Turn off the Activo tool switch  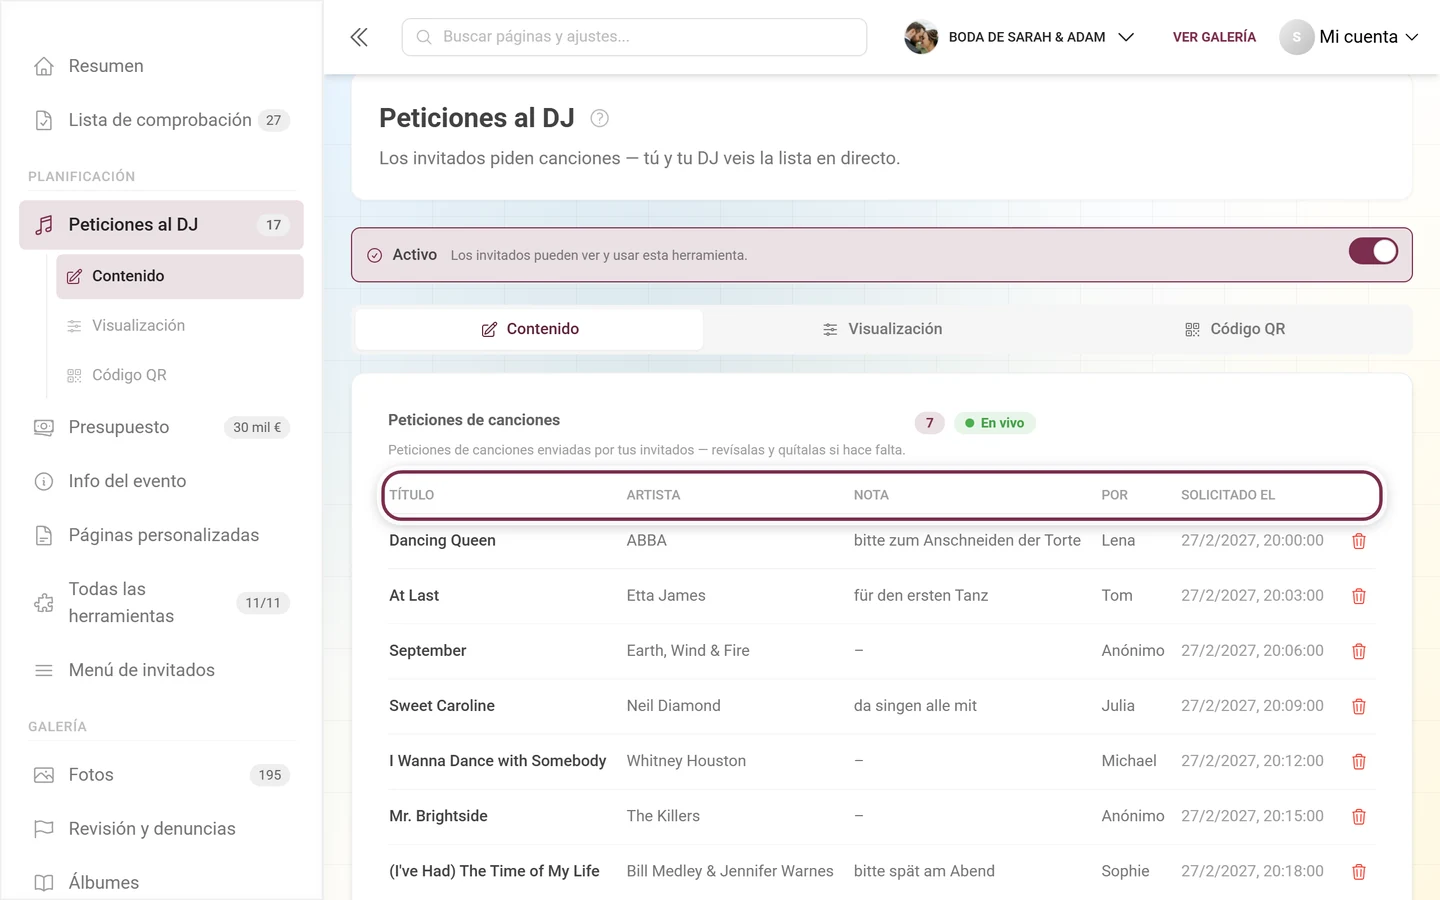1373,251
